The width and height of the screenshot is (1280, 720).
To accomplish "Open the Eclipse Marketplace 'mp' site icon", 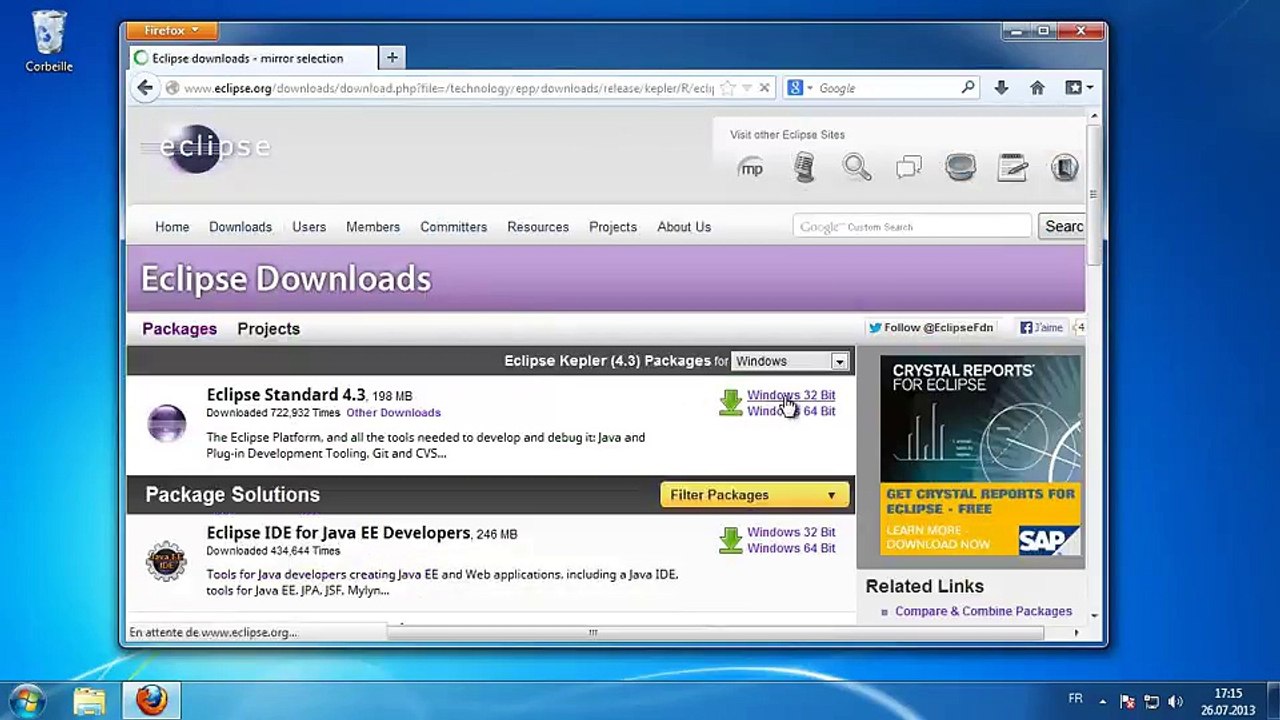I will click(751, 168).
